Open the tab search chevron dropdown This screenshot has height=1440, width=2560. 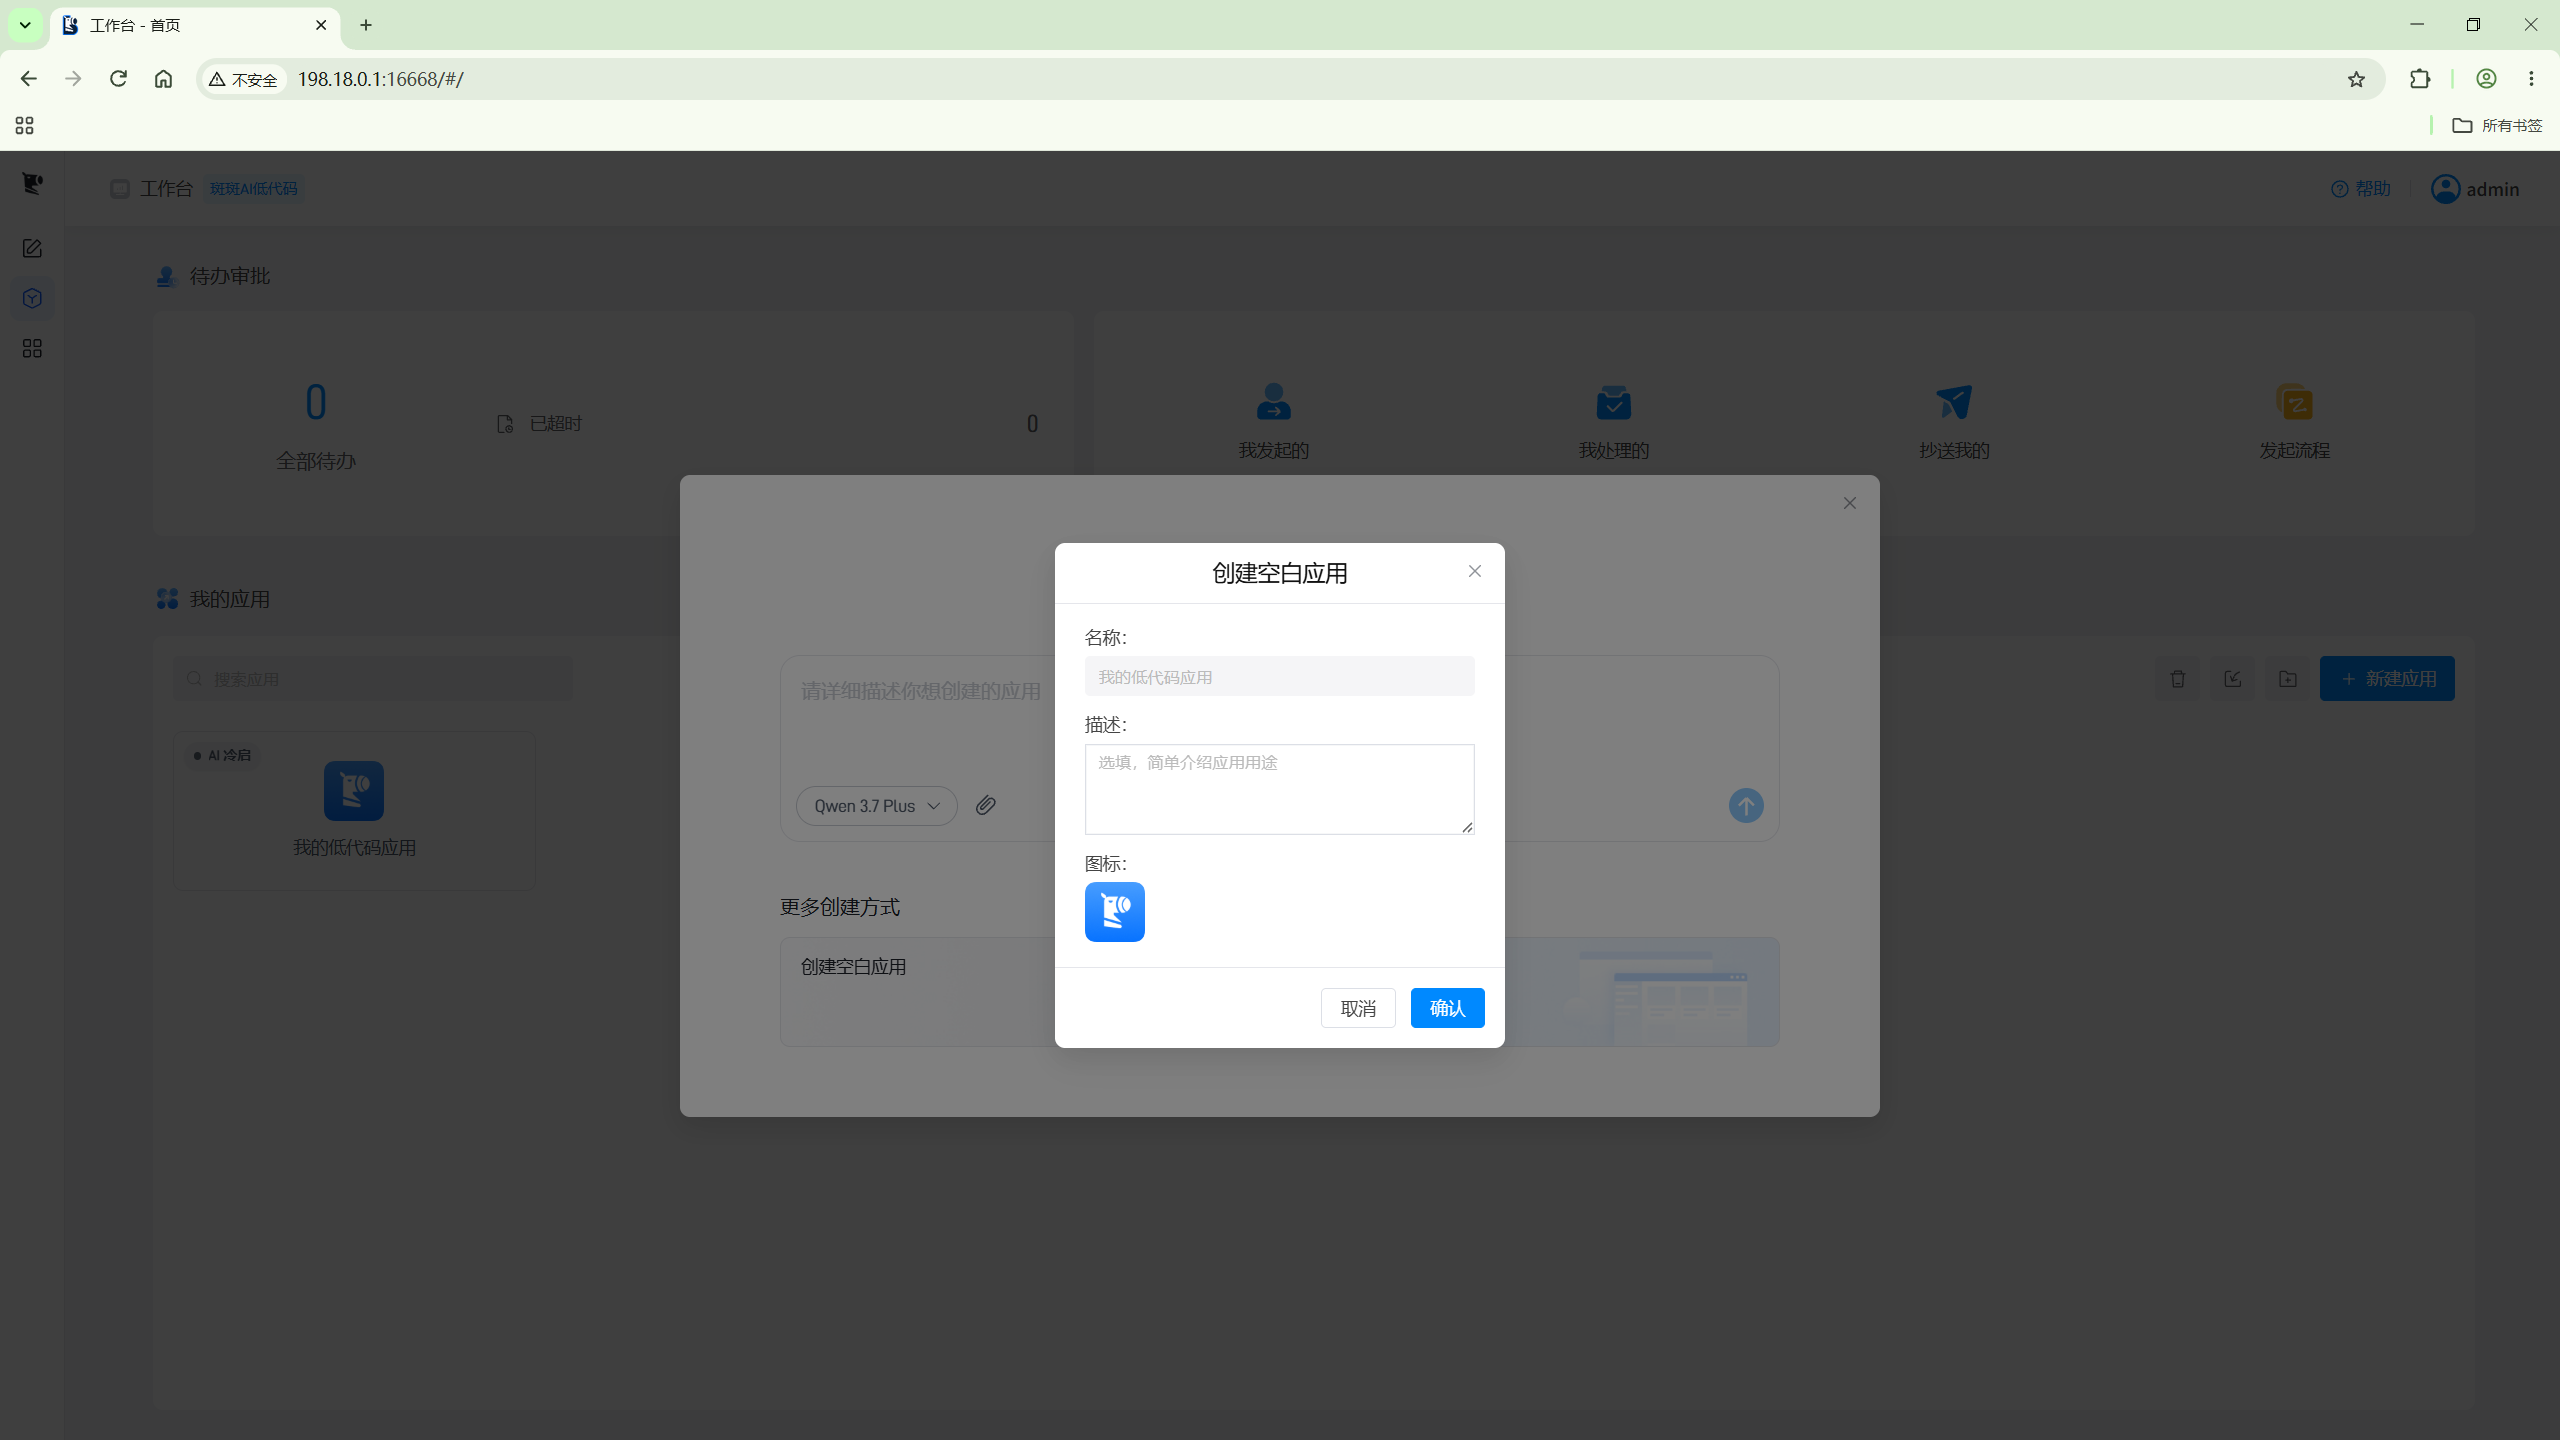tap(25, 25)
